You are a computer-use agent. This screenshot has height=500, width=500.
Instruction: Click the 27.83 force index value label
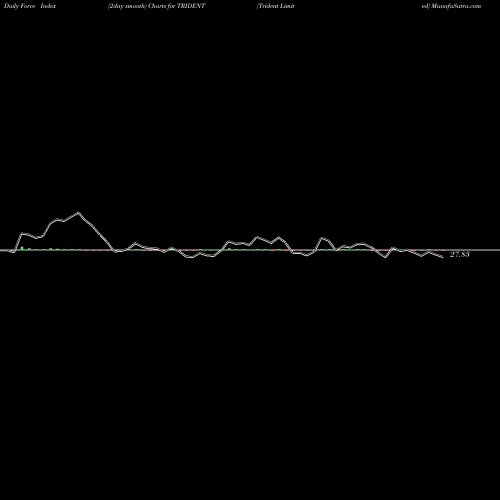pyautogui.click(x=460, y=255)
